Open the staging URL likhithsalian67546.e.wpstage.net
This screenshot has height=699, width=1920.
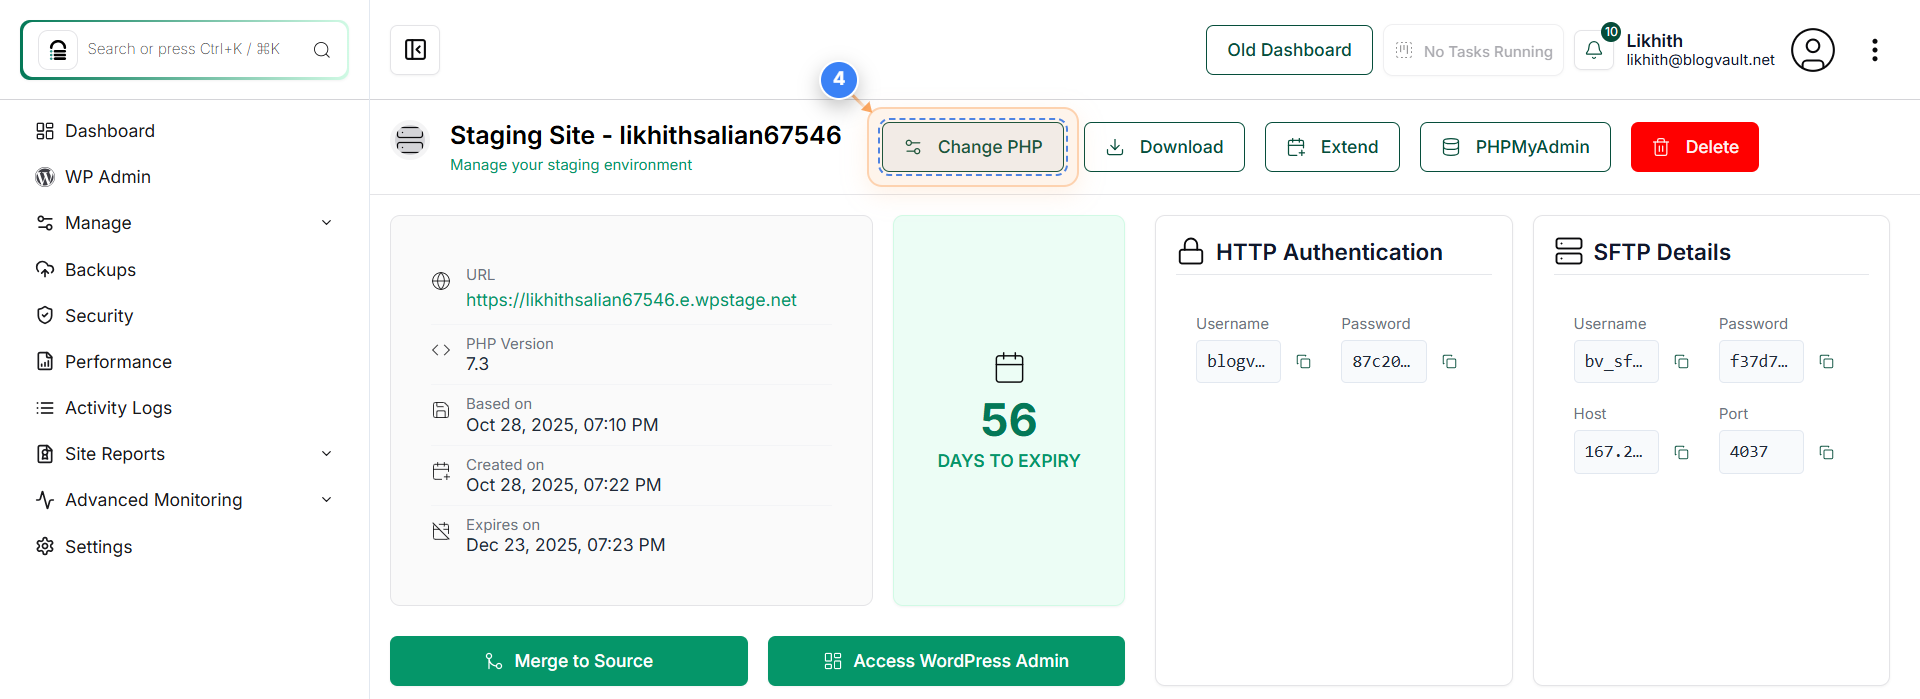coord(631,300)
